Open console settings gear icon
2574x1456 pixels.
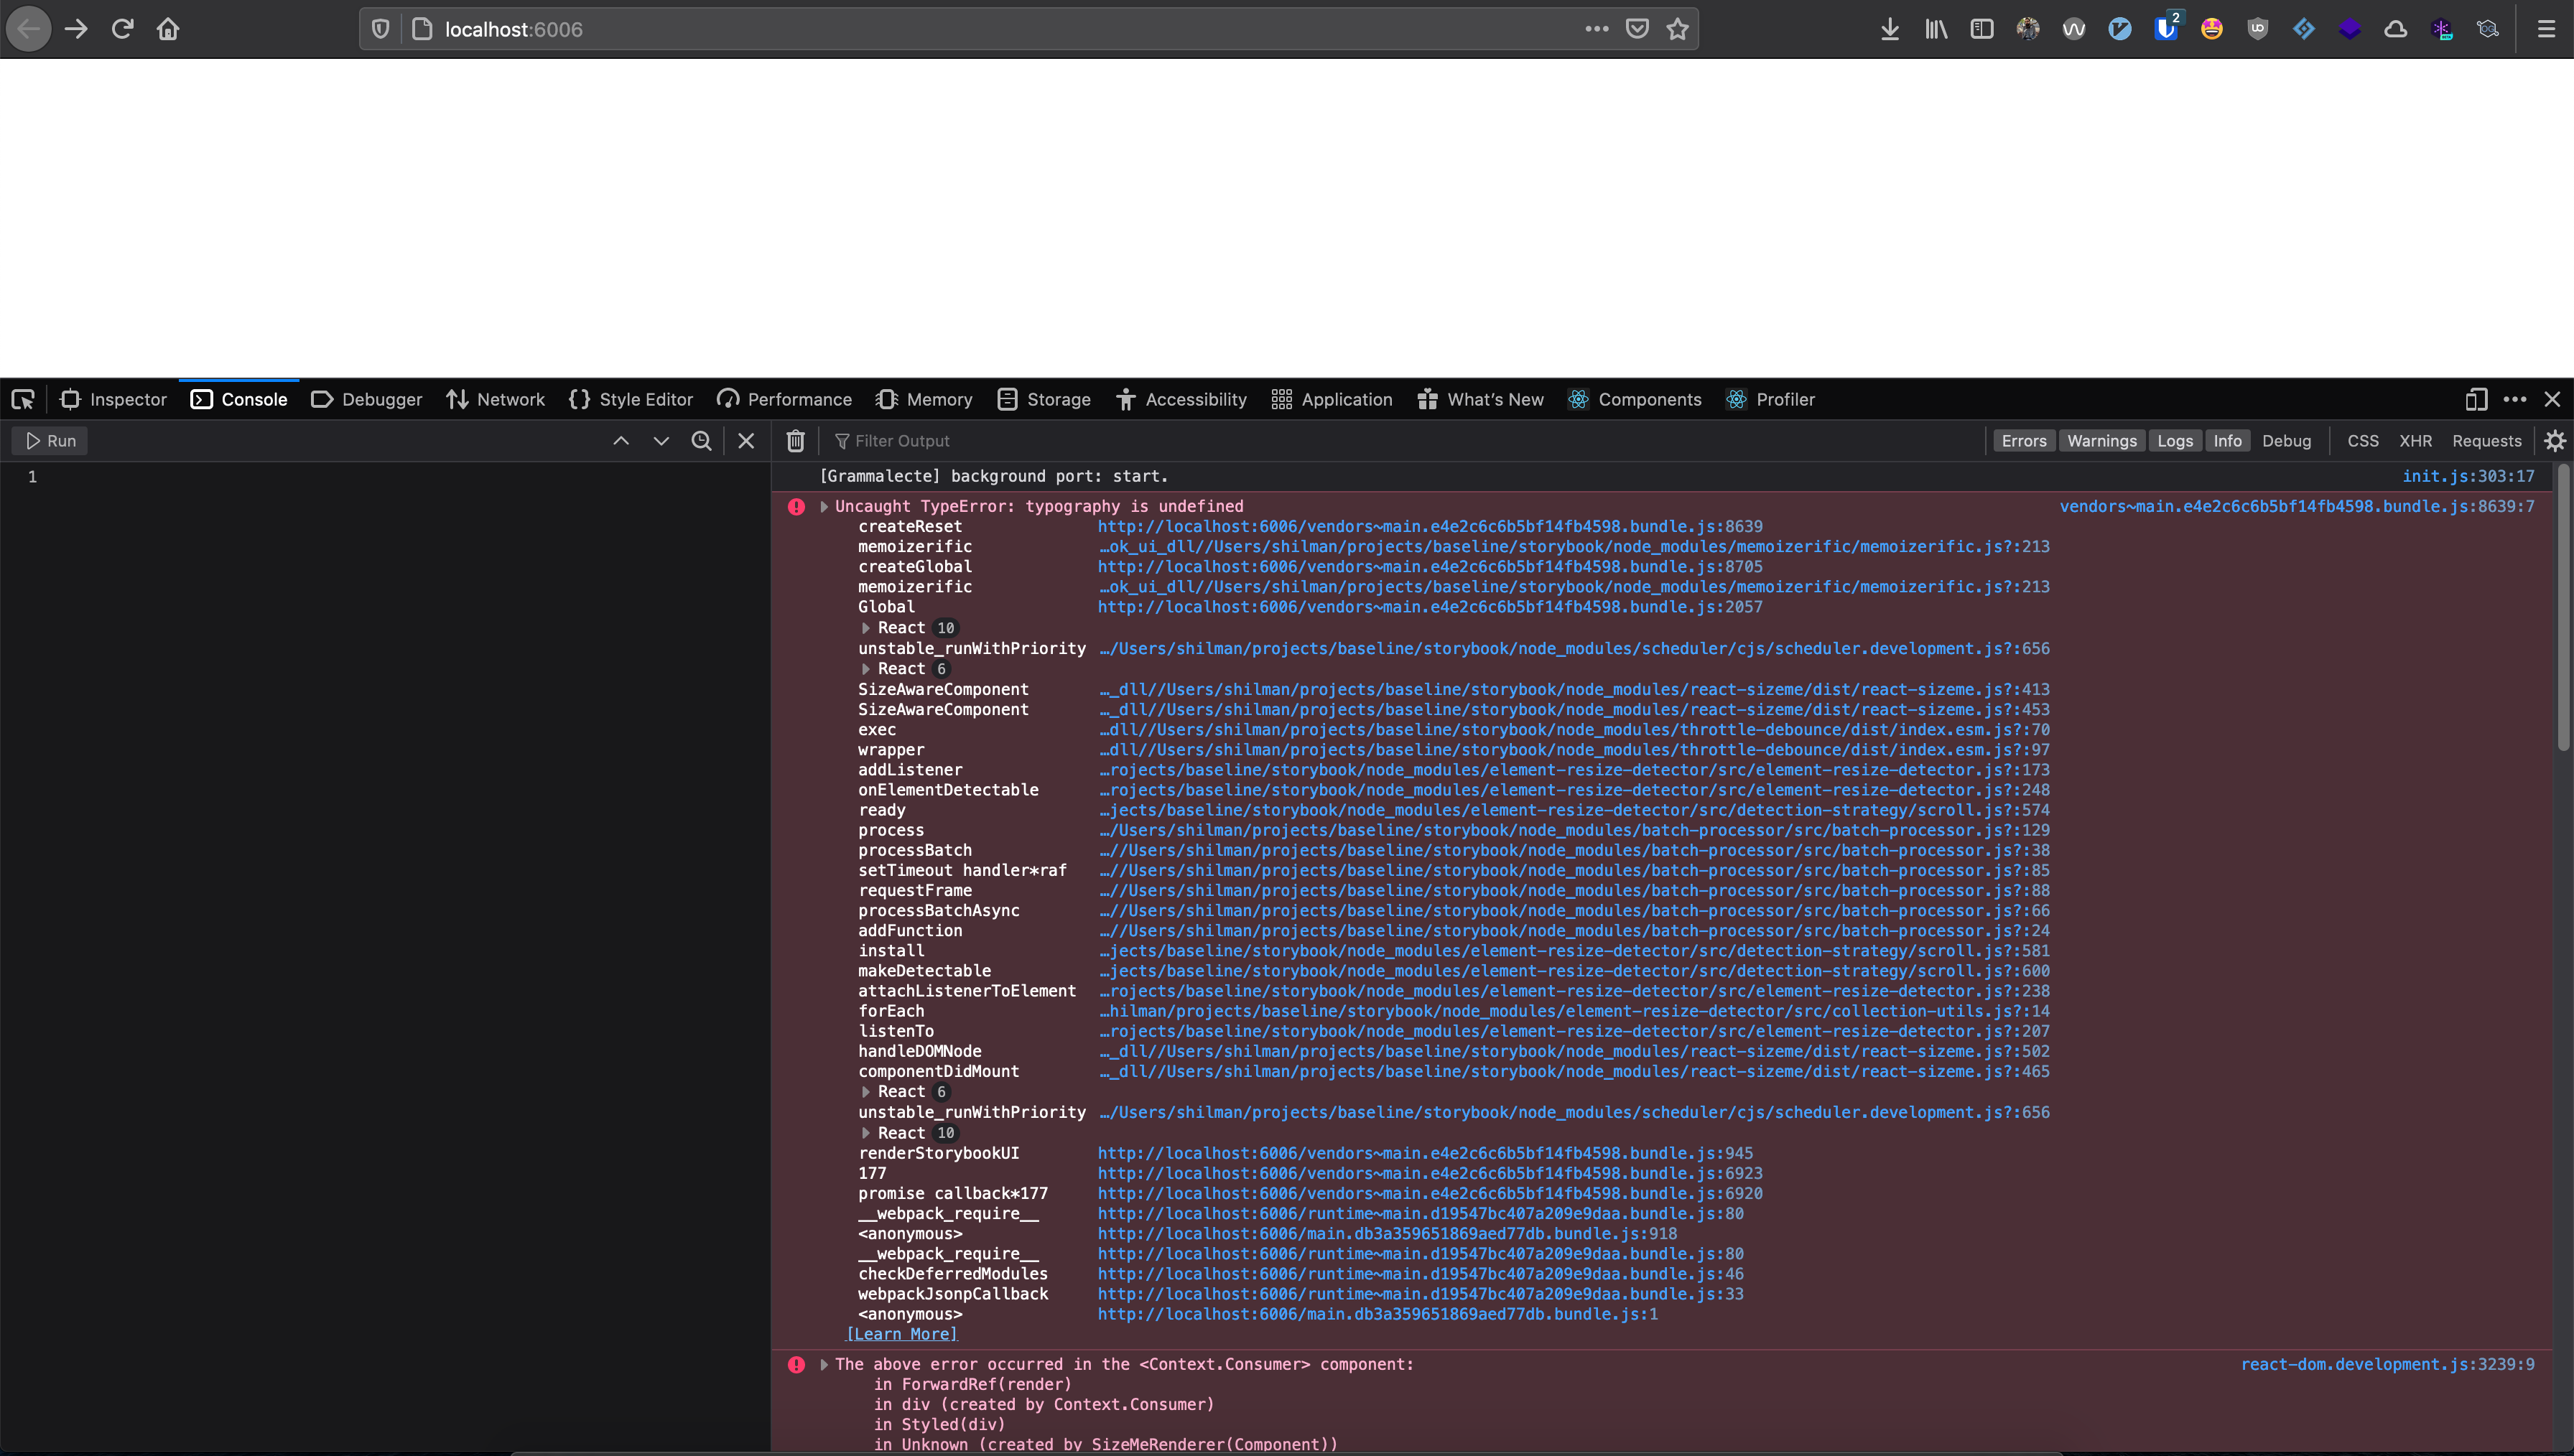(2554, 441)
